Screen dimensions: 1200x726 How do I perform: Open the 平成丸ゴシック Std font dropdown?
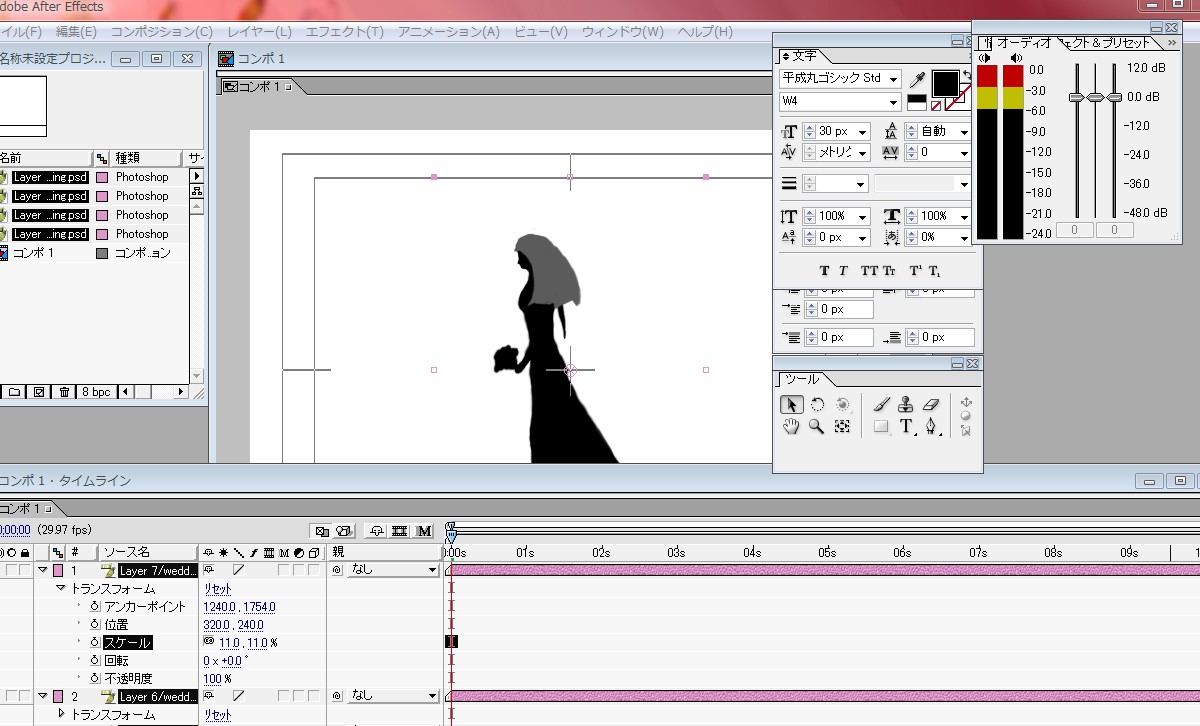(893, 79)
